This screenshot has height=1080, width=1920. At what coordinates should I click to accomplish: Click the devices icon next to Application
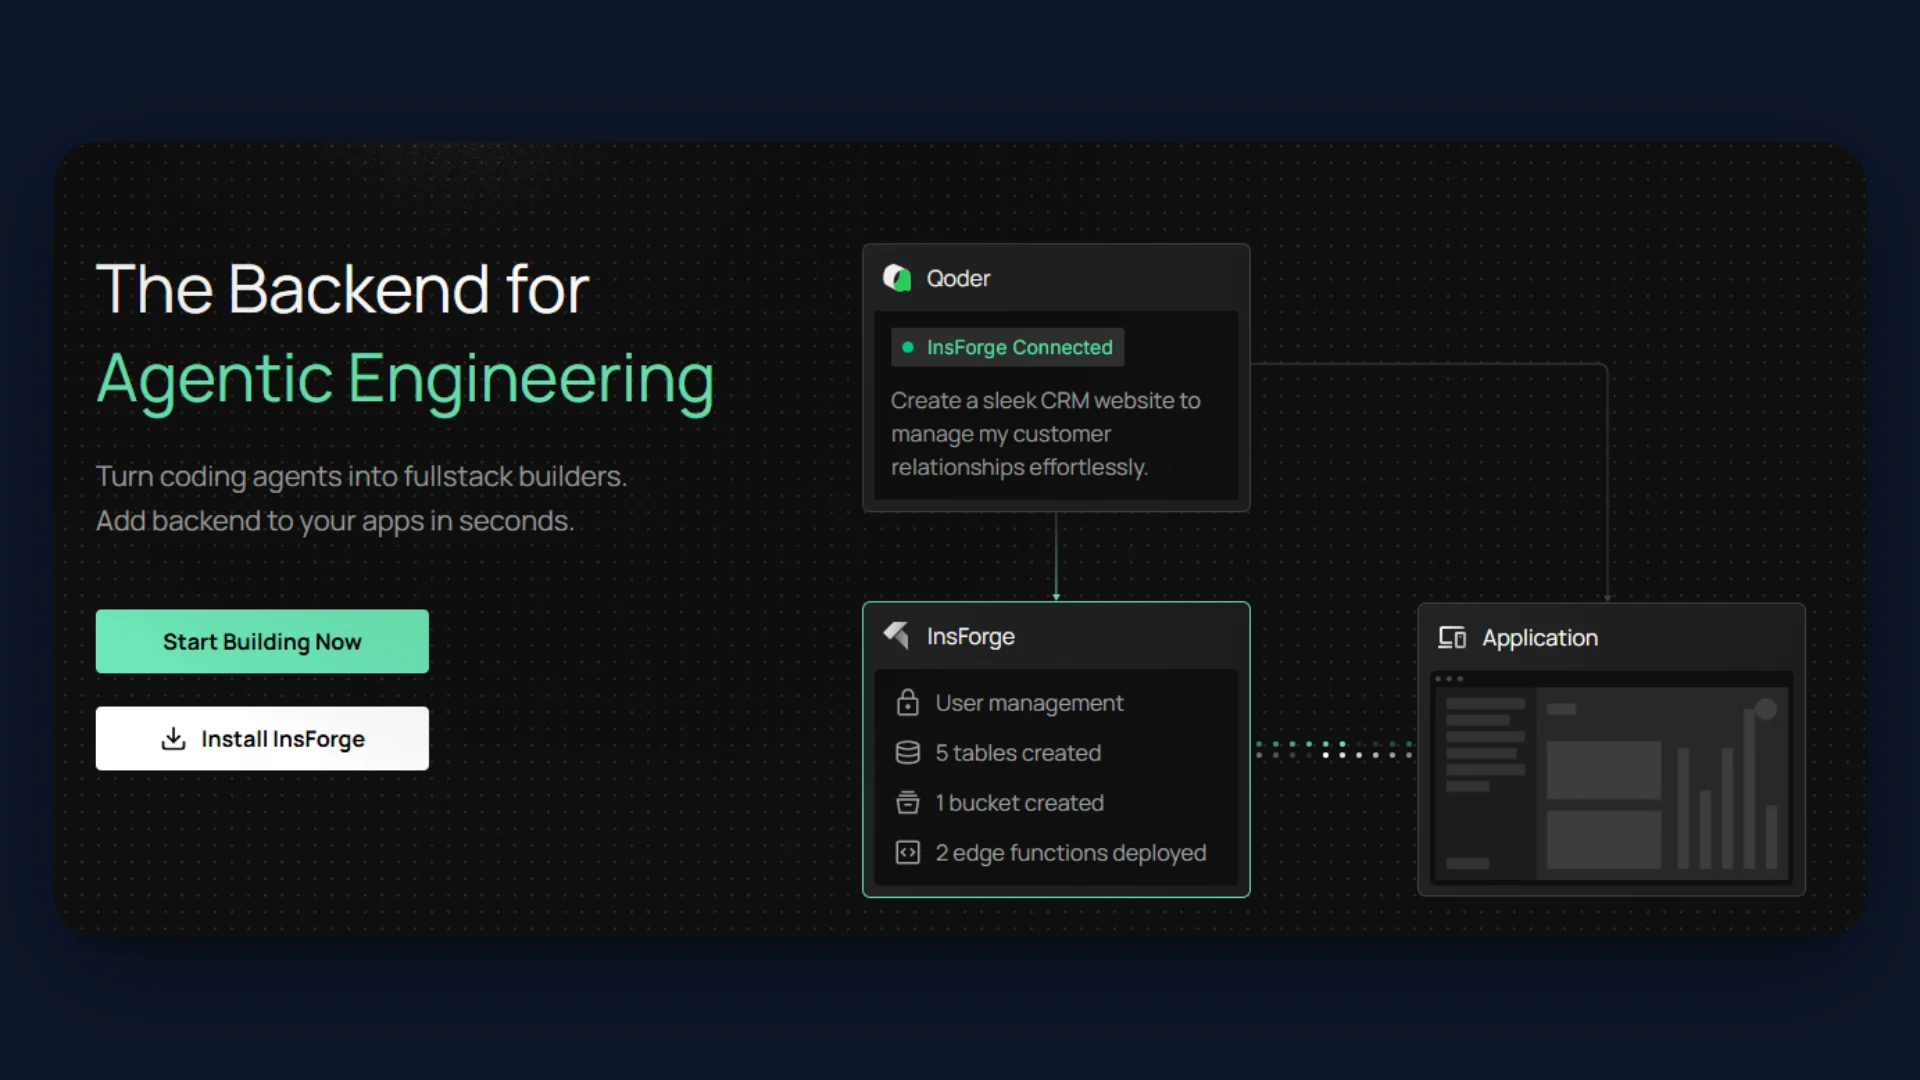coord(1453,637)
